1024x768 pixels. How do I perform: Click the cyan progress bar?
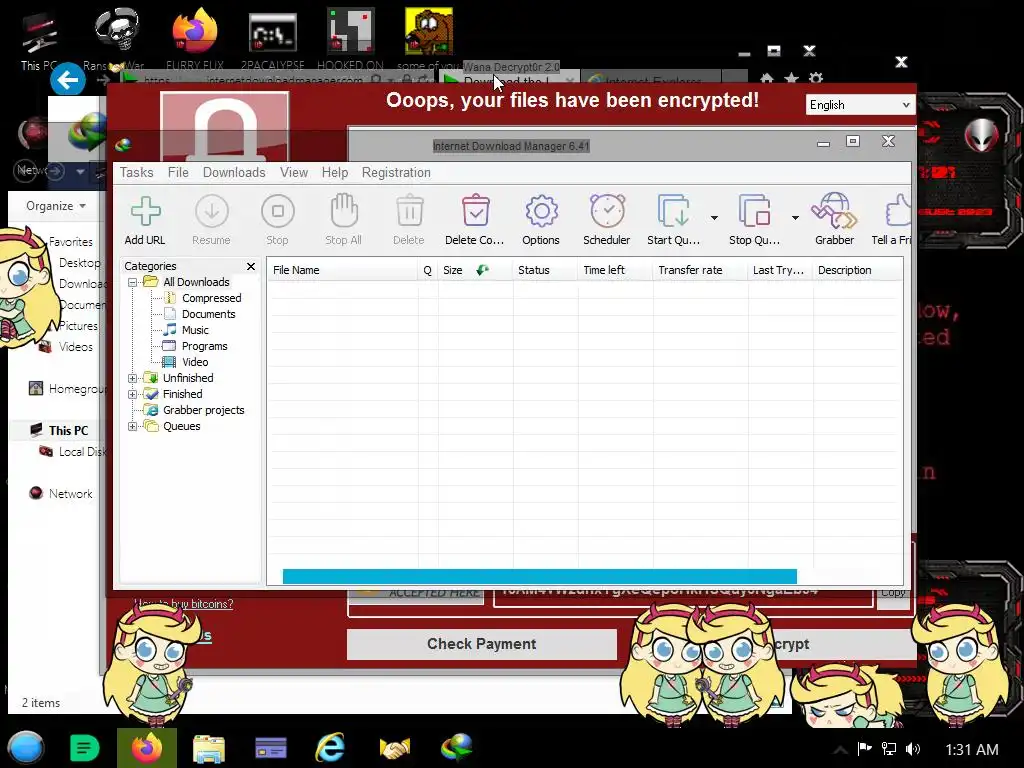pos(539,576)
